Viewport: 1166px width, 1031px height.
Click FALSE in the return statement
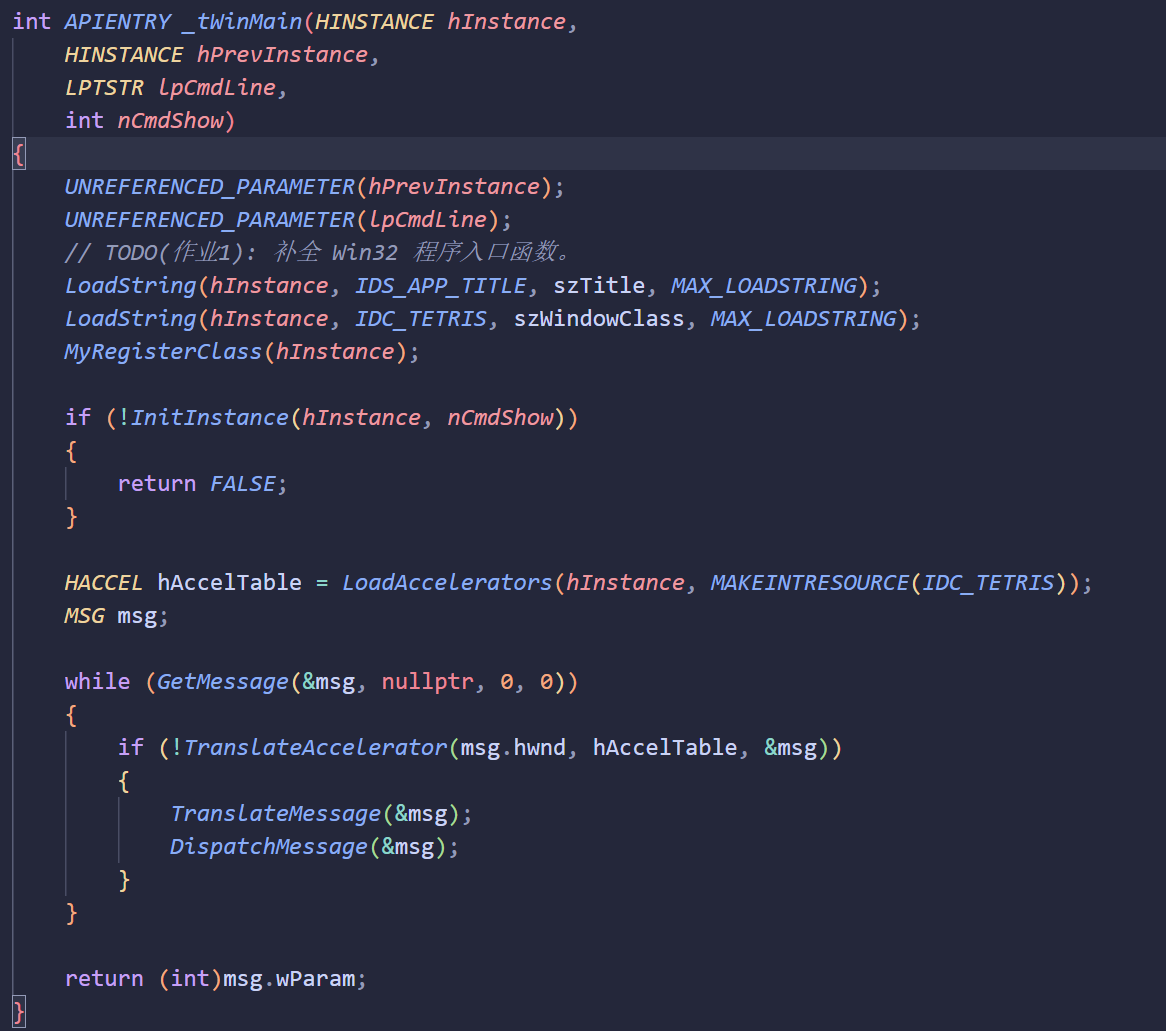[x=243, y=484]
